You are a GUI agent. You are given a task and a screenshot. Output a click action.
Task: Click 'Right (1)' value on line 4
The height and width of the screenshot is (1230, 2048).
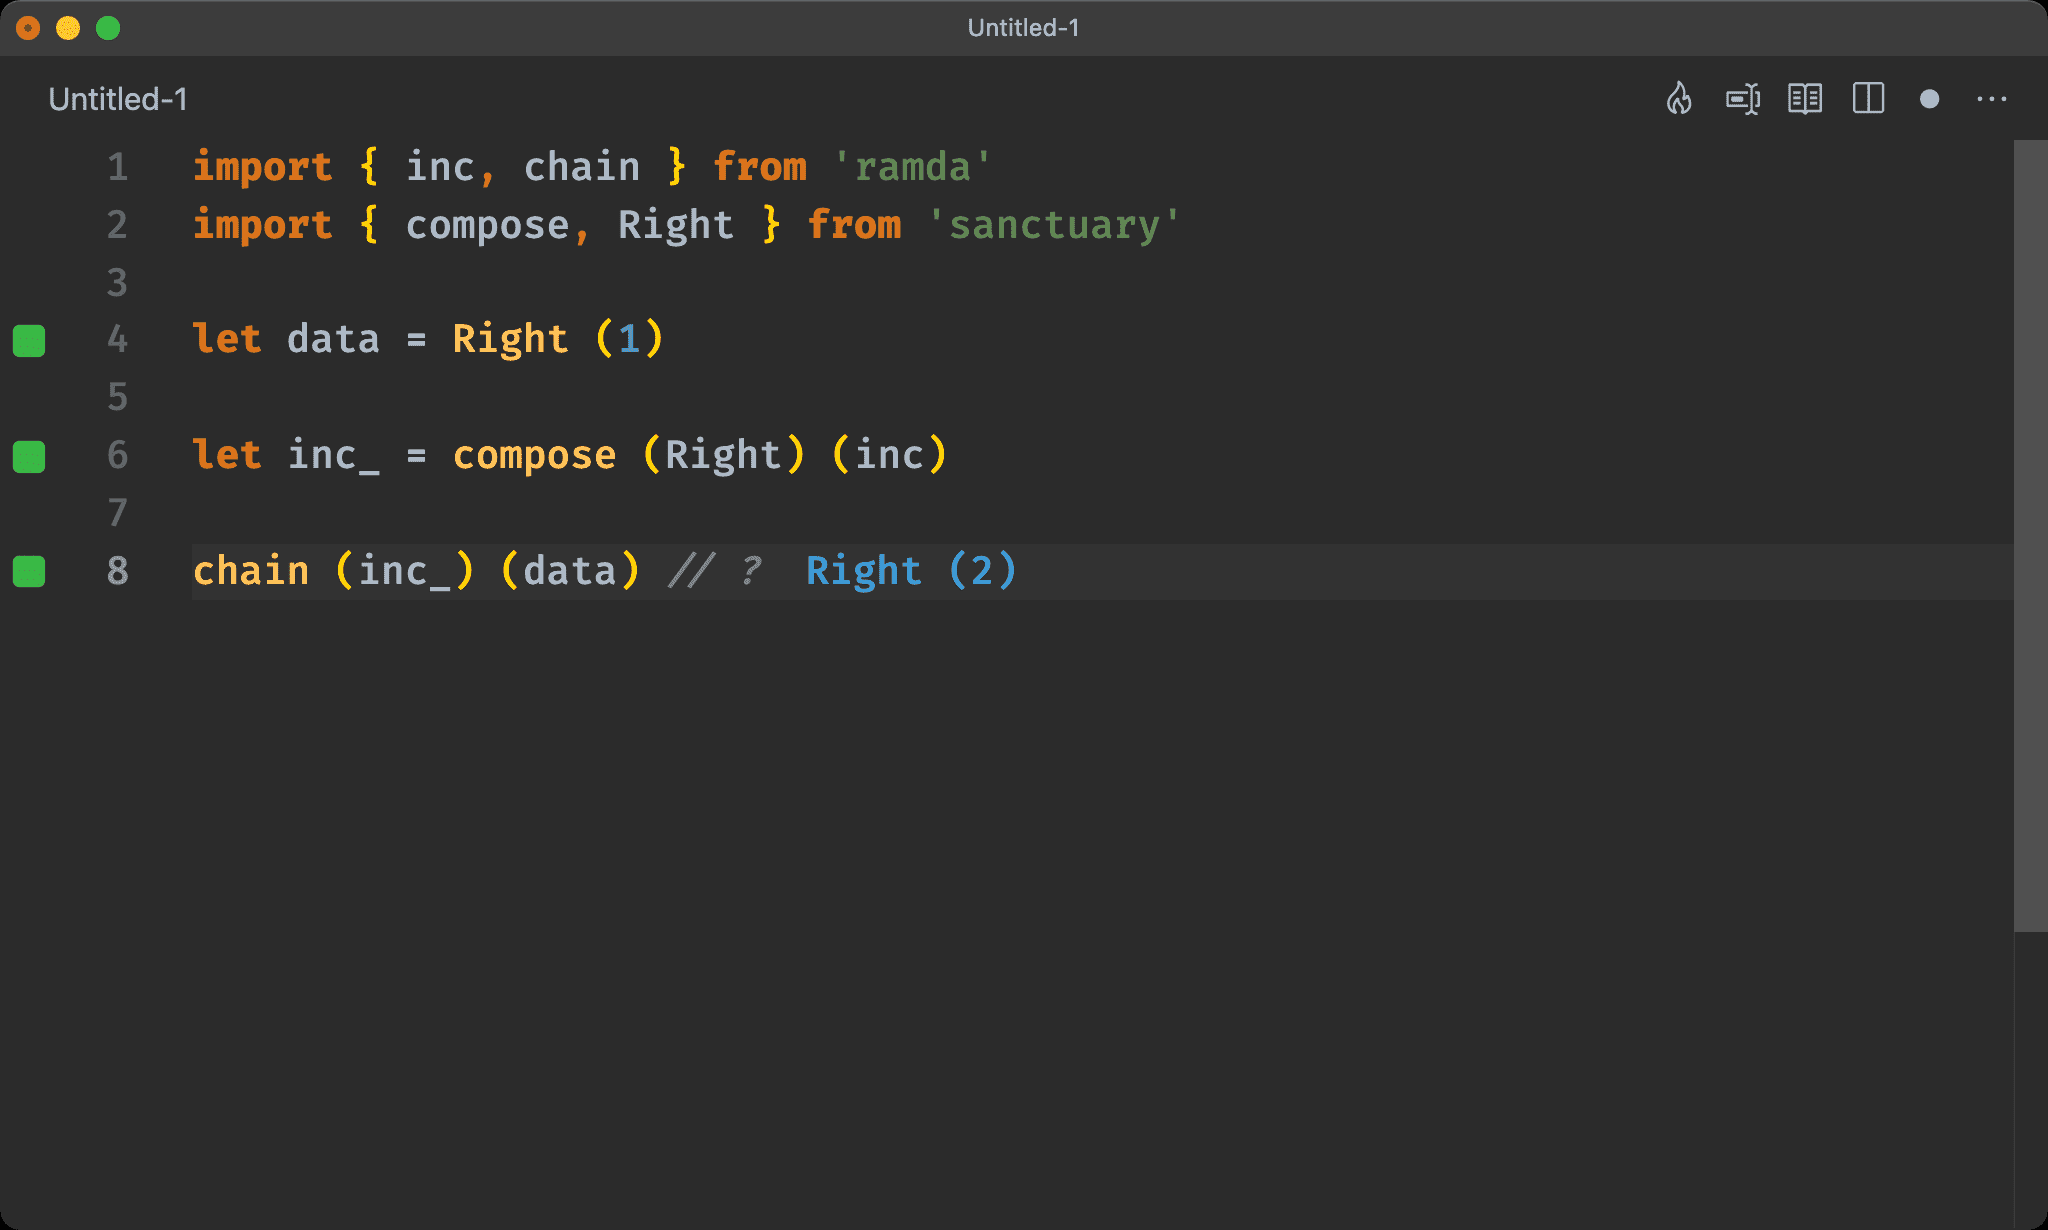coord(558,340)
